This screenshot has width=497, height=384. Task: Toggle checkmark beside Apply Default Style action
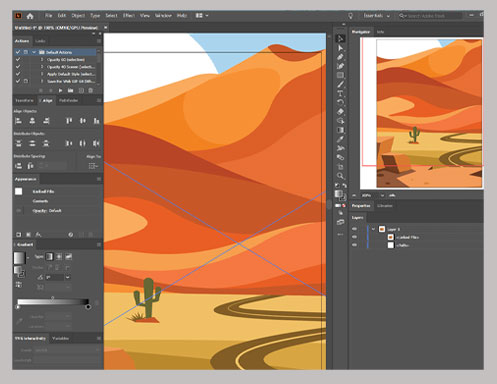18,74
